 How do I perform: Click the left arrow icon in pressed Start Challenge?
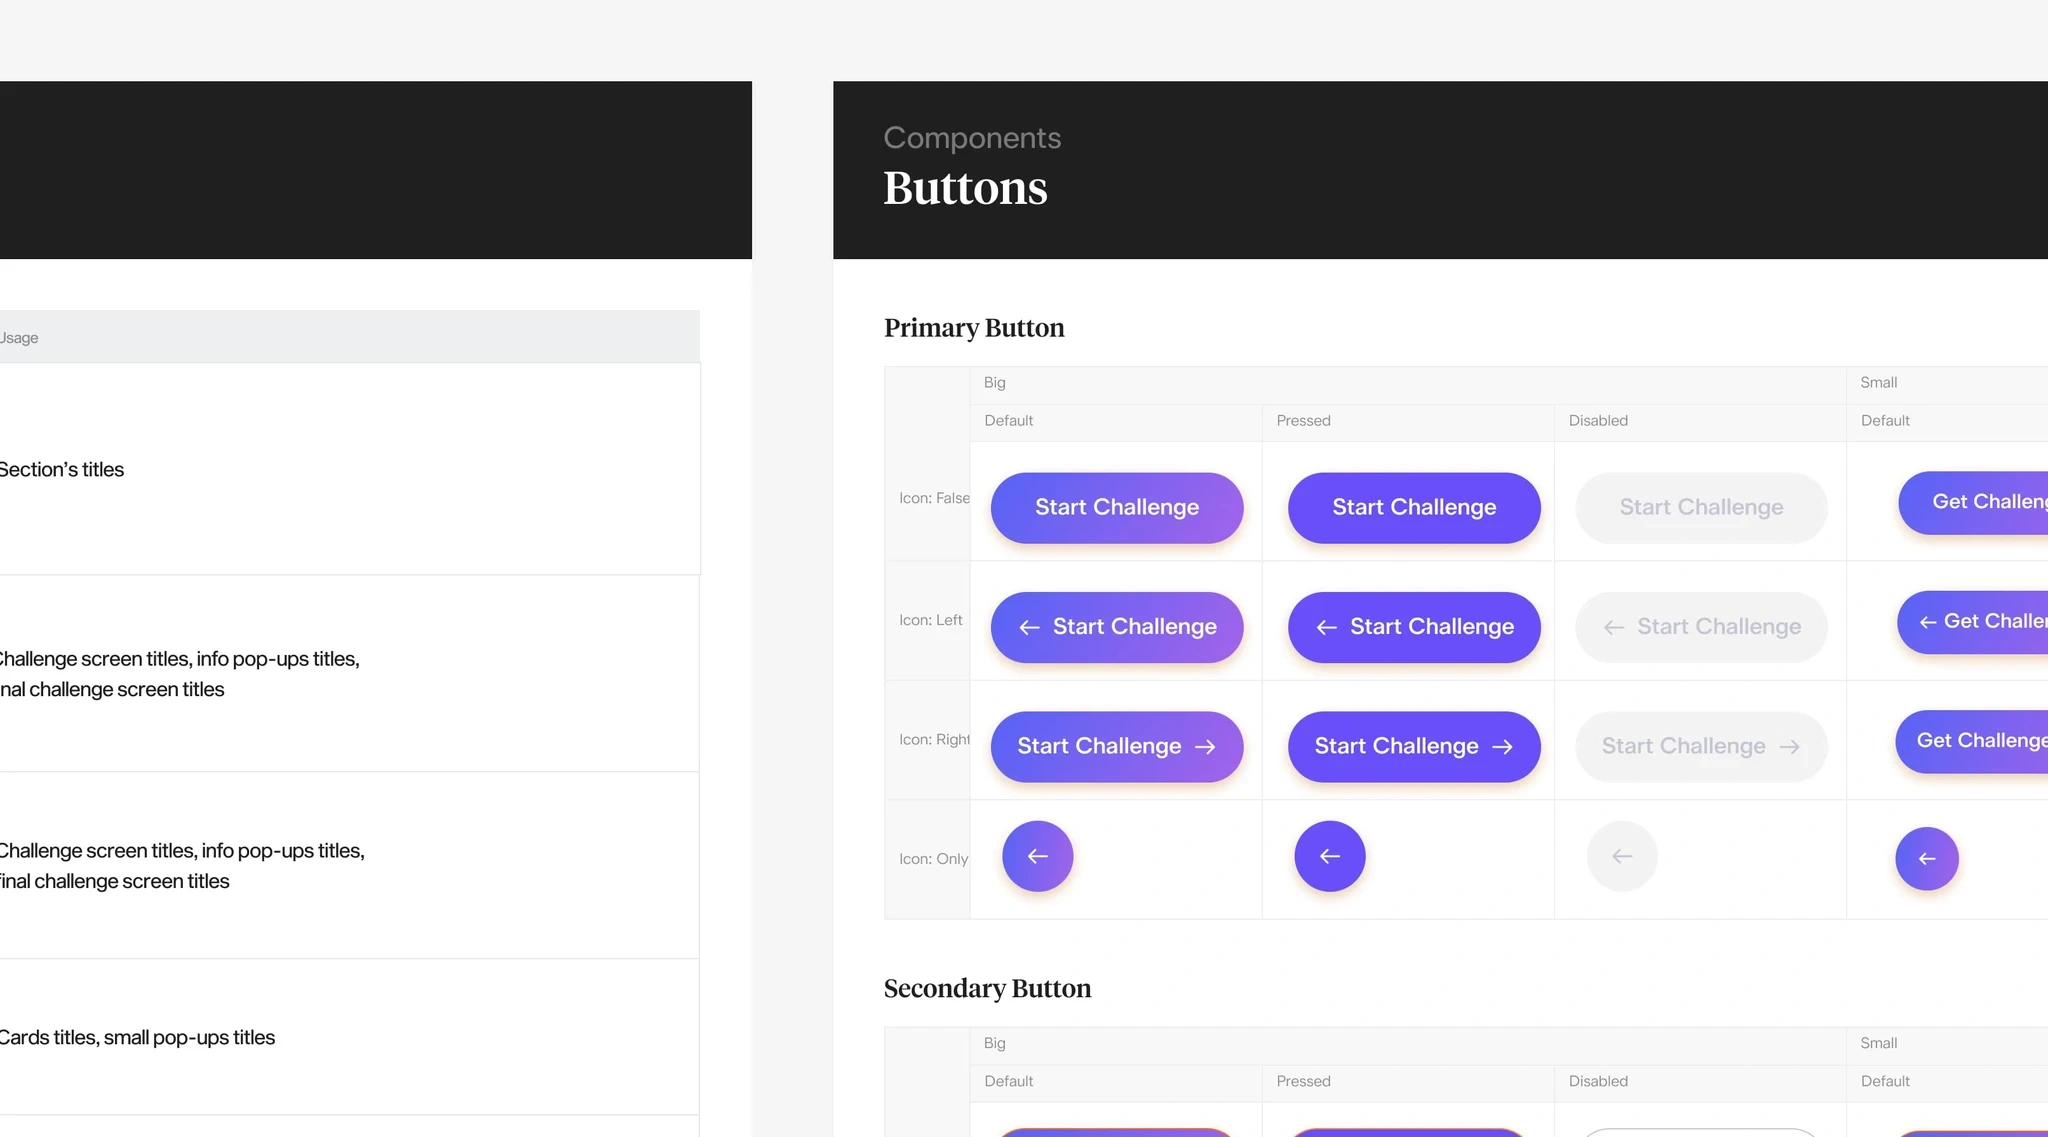1326,628
